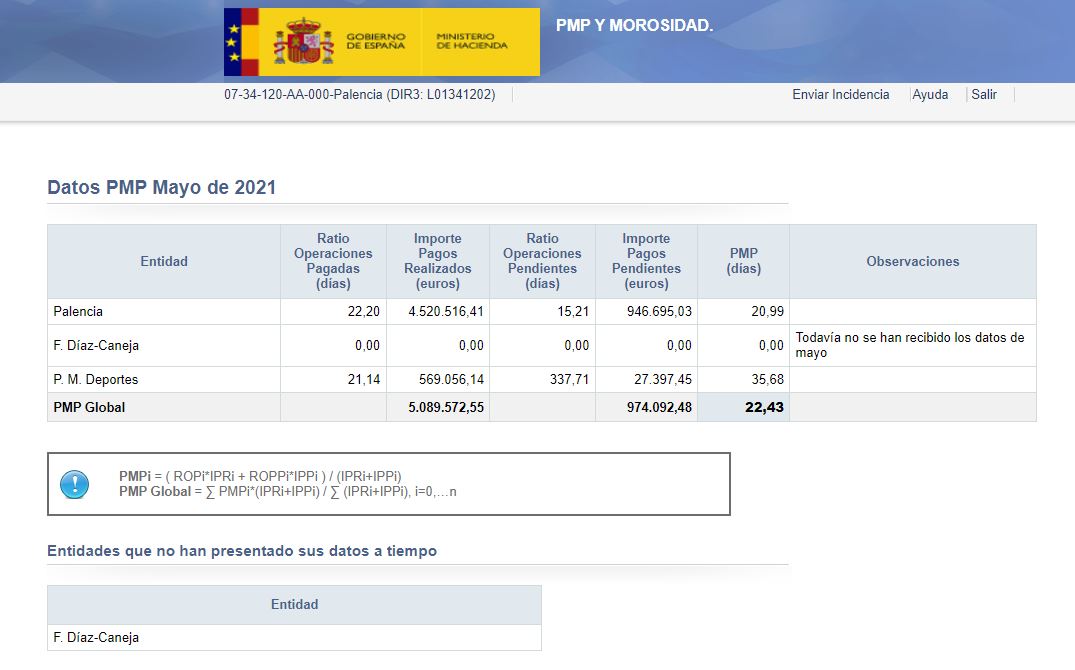Screen dimensions: 1075x670
Task: Click the Observaciones column header
Action: coord(912,262)
